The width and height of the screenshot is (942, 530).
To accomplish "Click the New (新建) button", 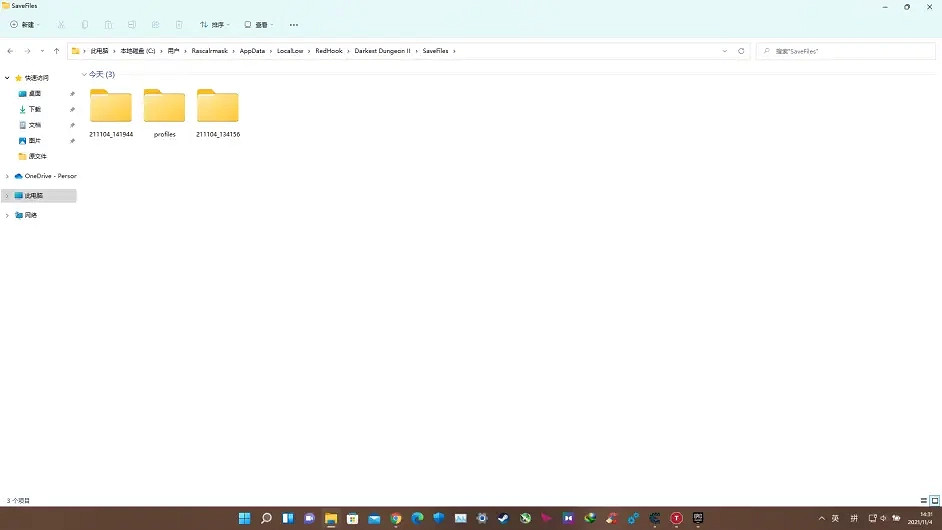I will 25,24.
